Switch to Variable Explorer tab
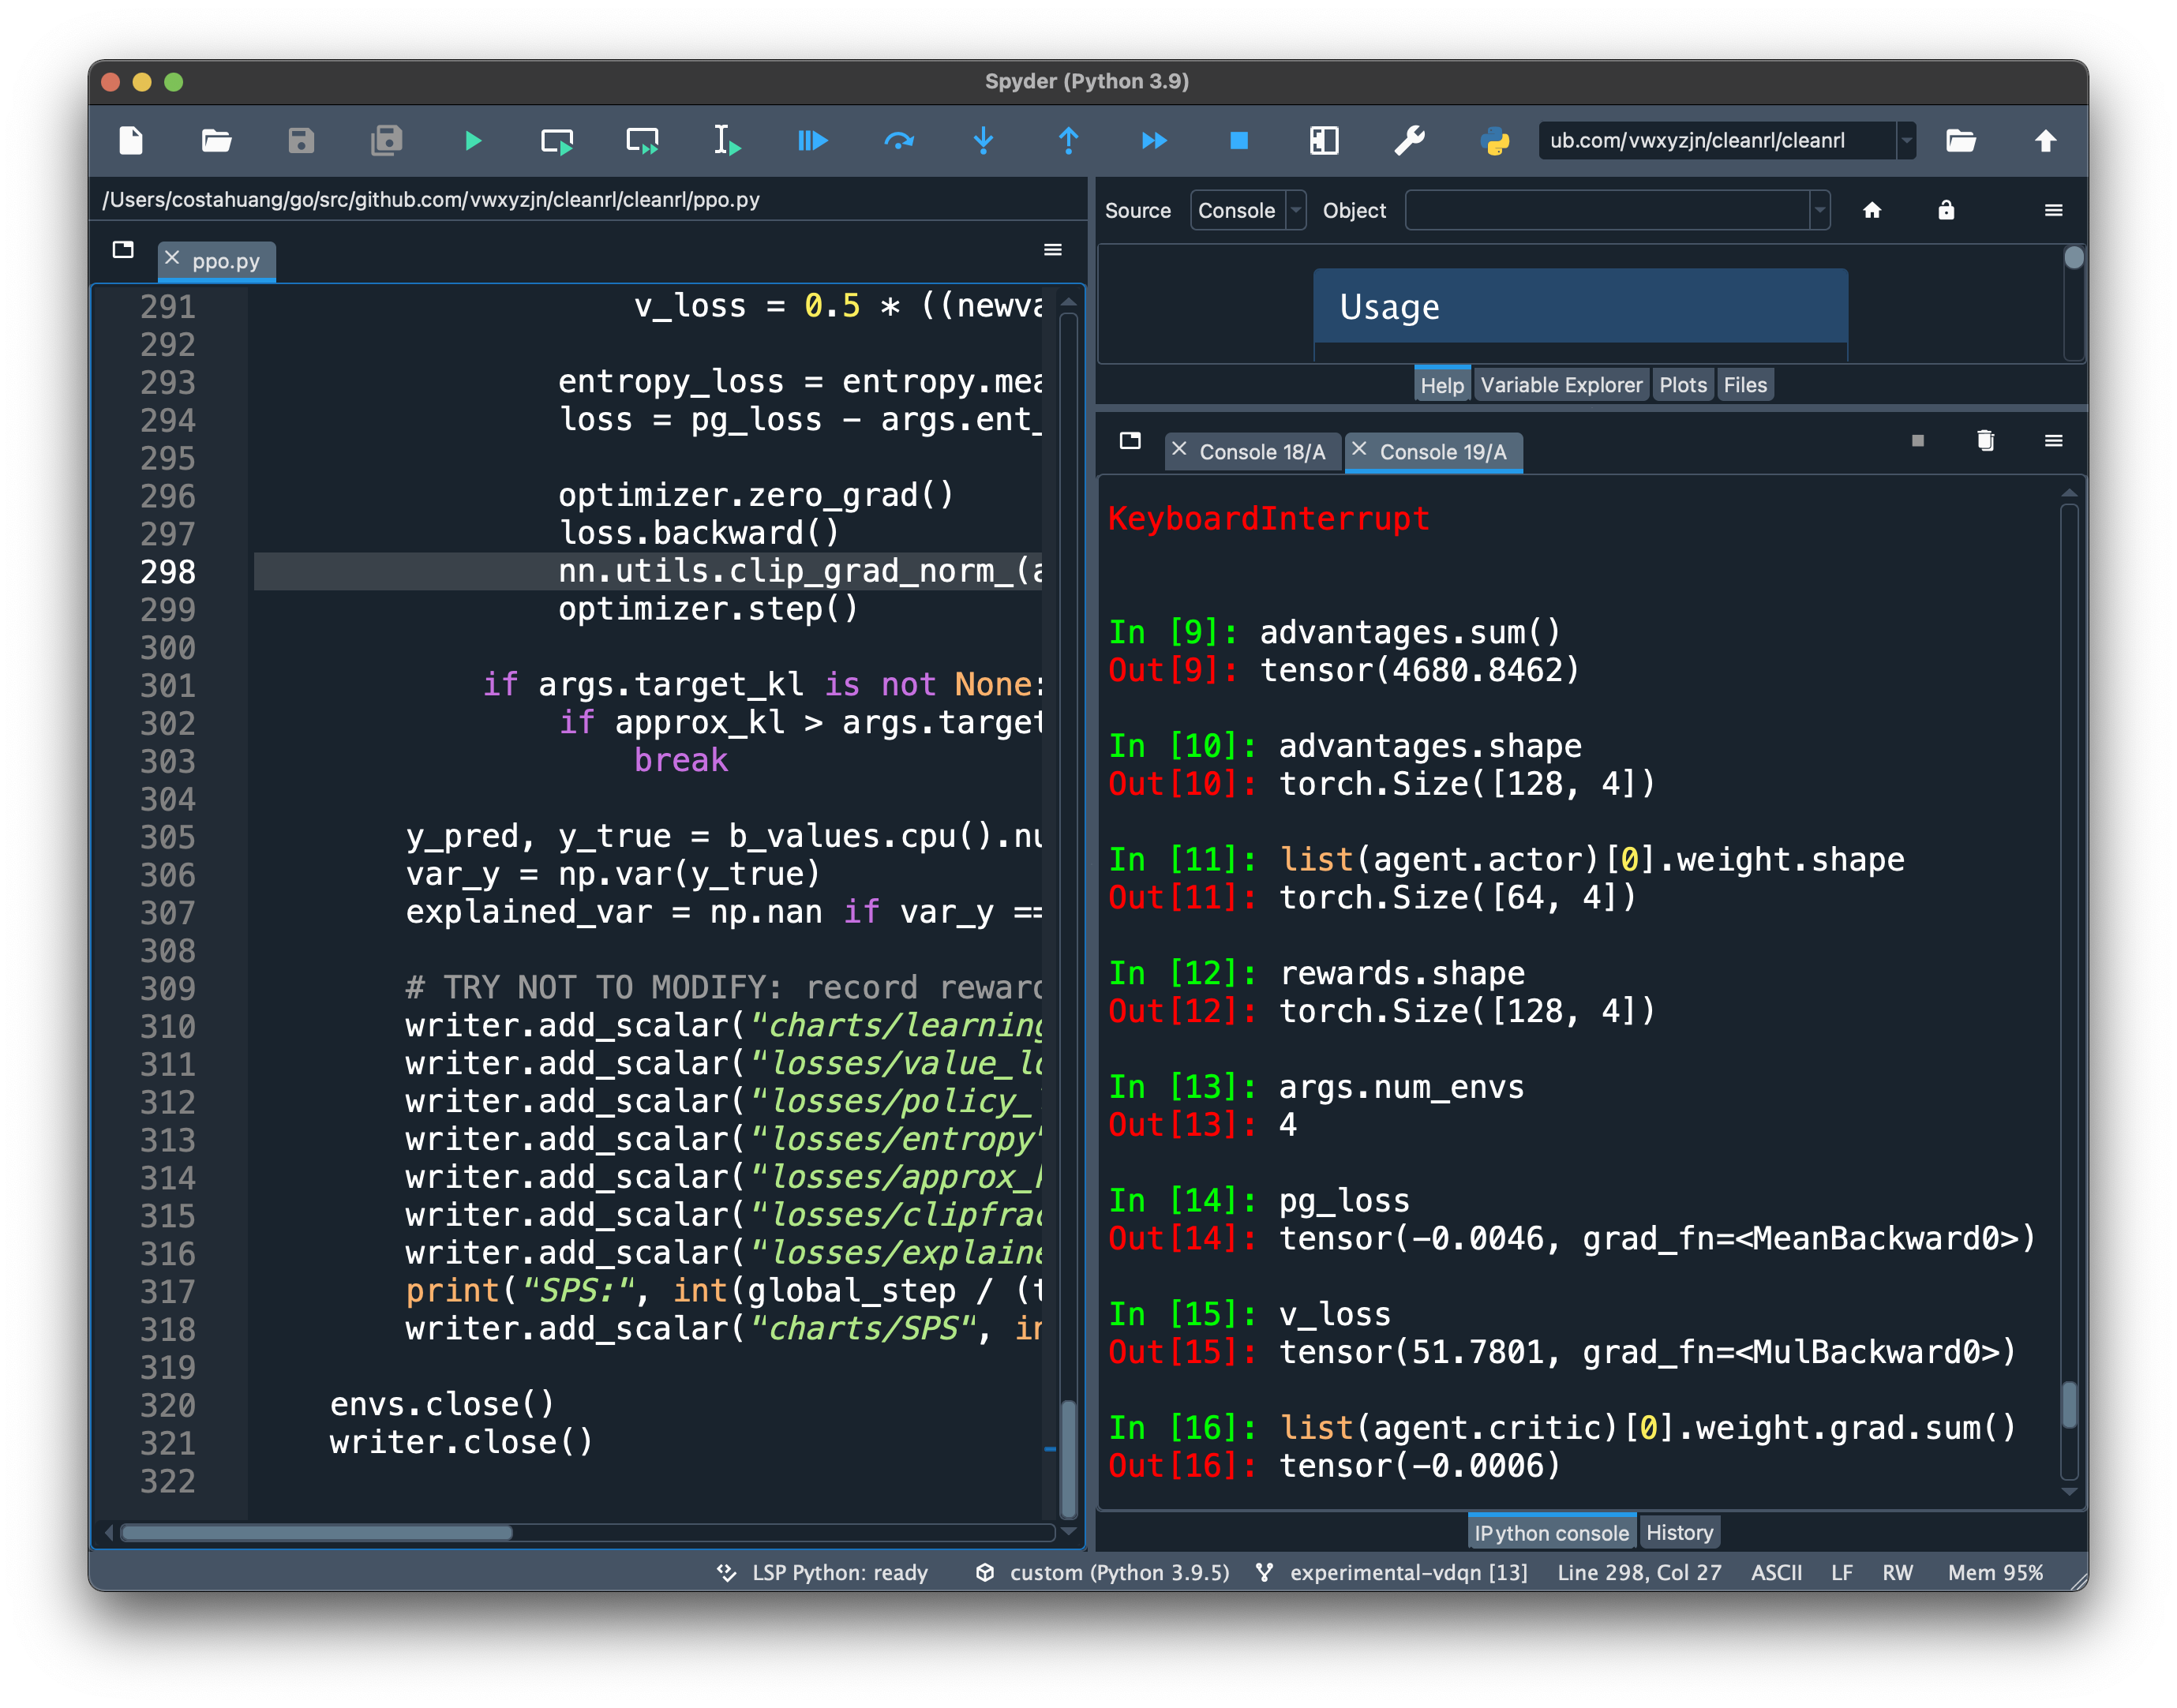The image size is (2177, 1708). (x=1561, y=385)
